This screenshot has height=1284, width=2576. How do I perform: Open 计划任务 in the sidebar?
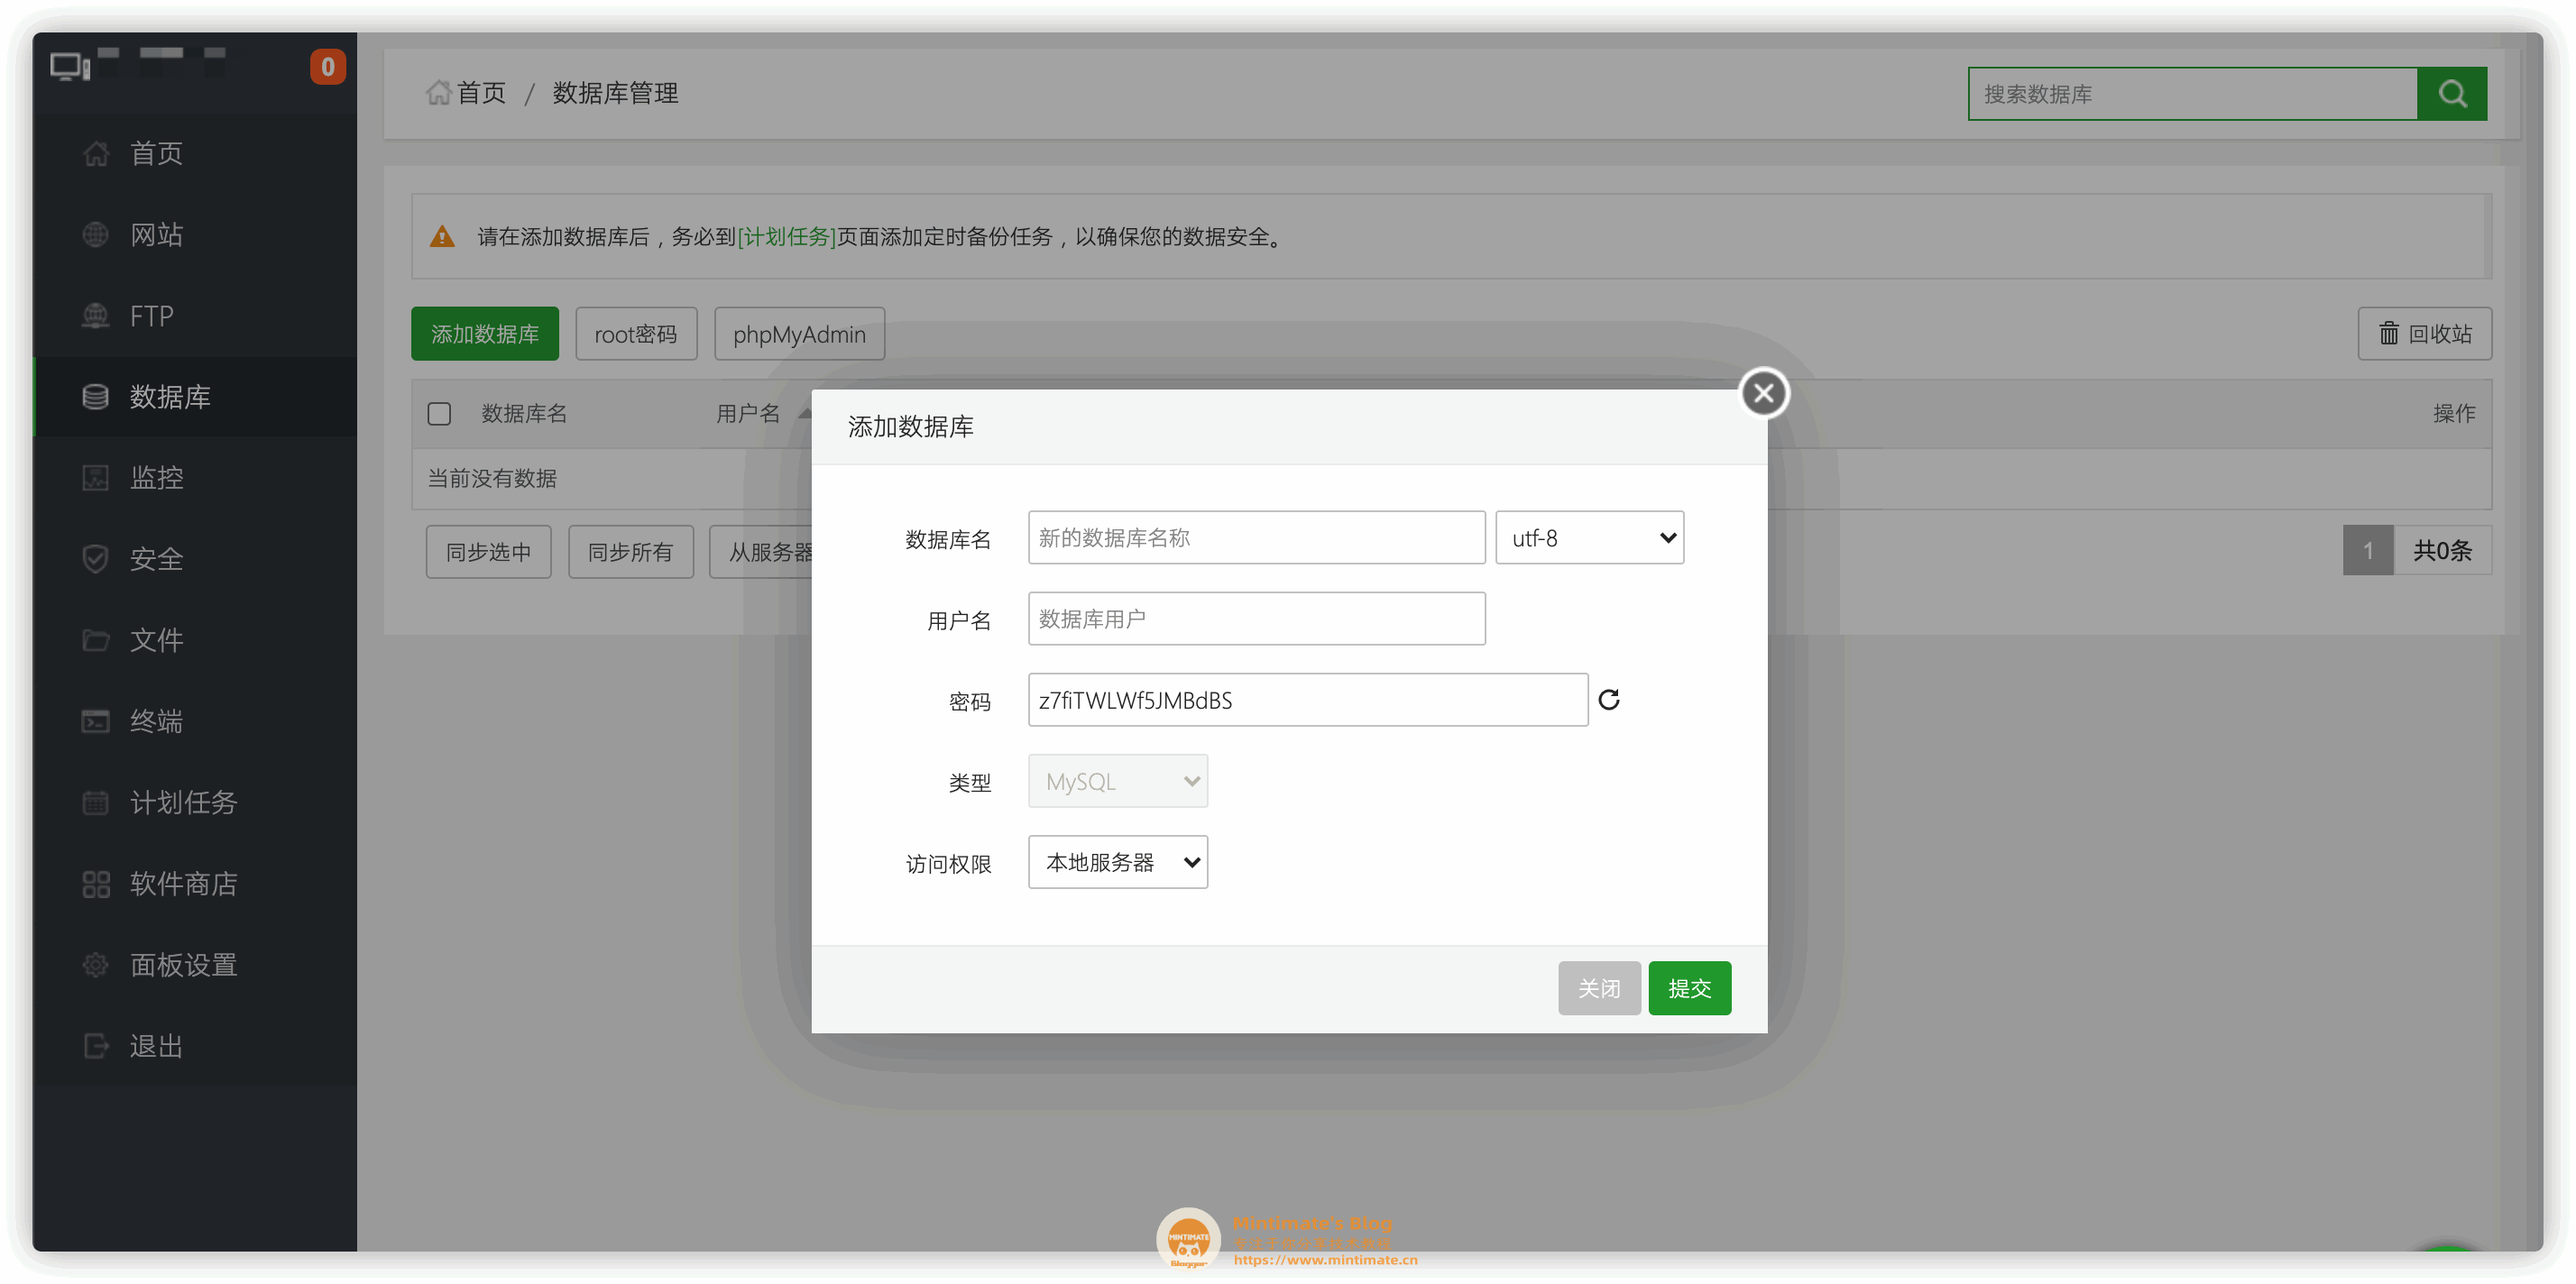coord(195,802)
